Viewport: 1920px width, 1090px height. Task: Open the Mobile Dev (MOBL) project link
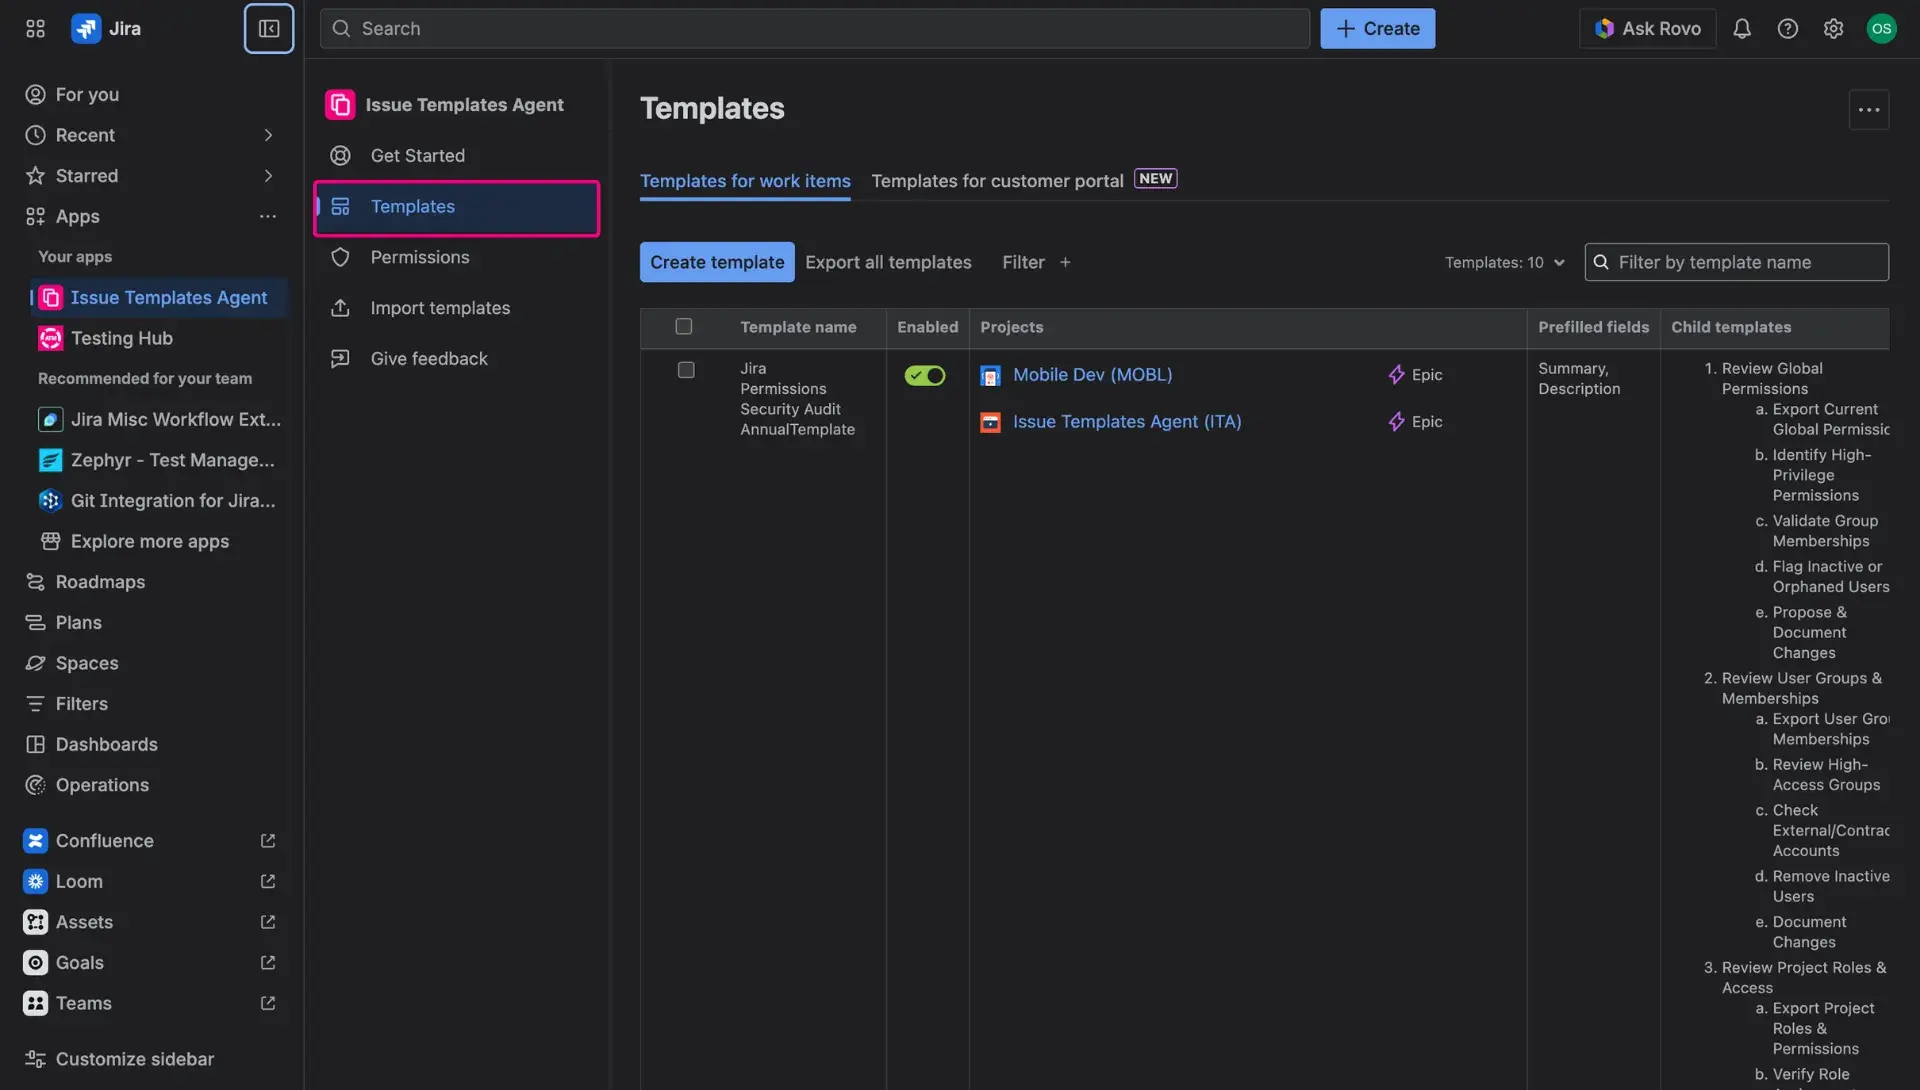[x=1092, y=374]
